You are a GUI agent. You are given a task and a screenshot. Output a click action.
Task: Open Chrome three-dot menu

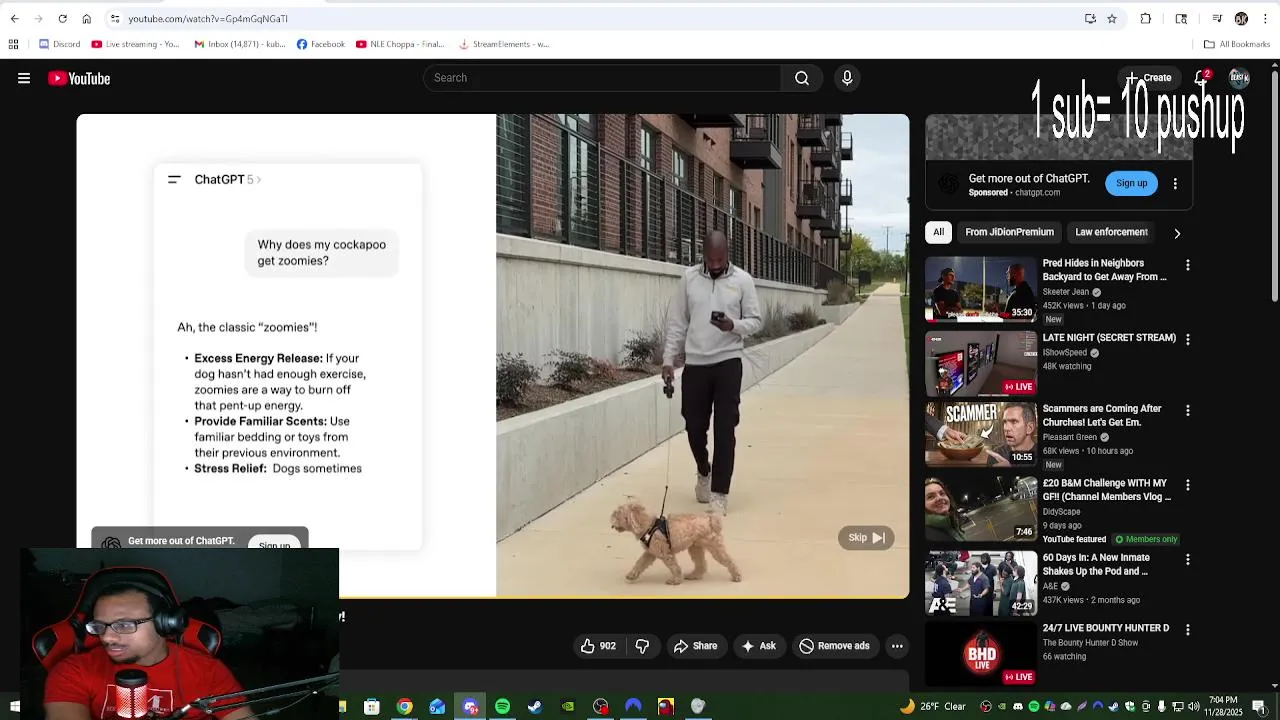click(1265, 19)
